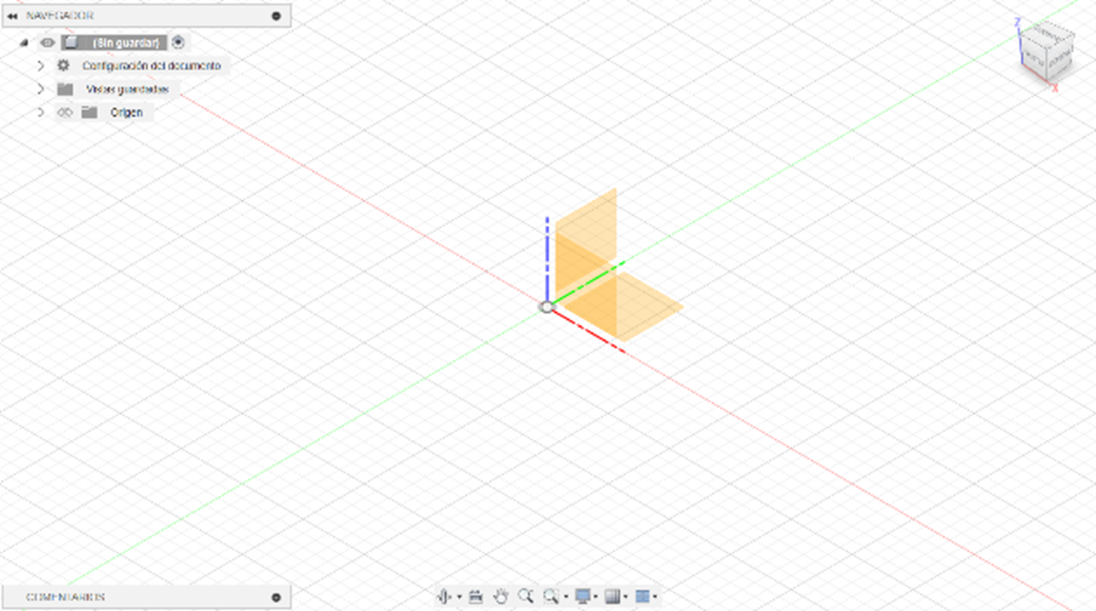Select the Zoom Window tool
This screenshot has height=611, width=1096.
pyautogui.click(x=551, y=596)
